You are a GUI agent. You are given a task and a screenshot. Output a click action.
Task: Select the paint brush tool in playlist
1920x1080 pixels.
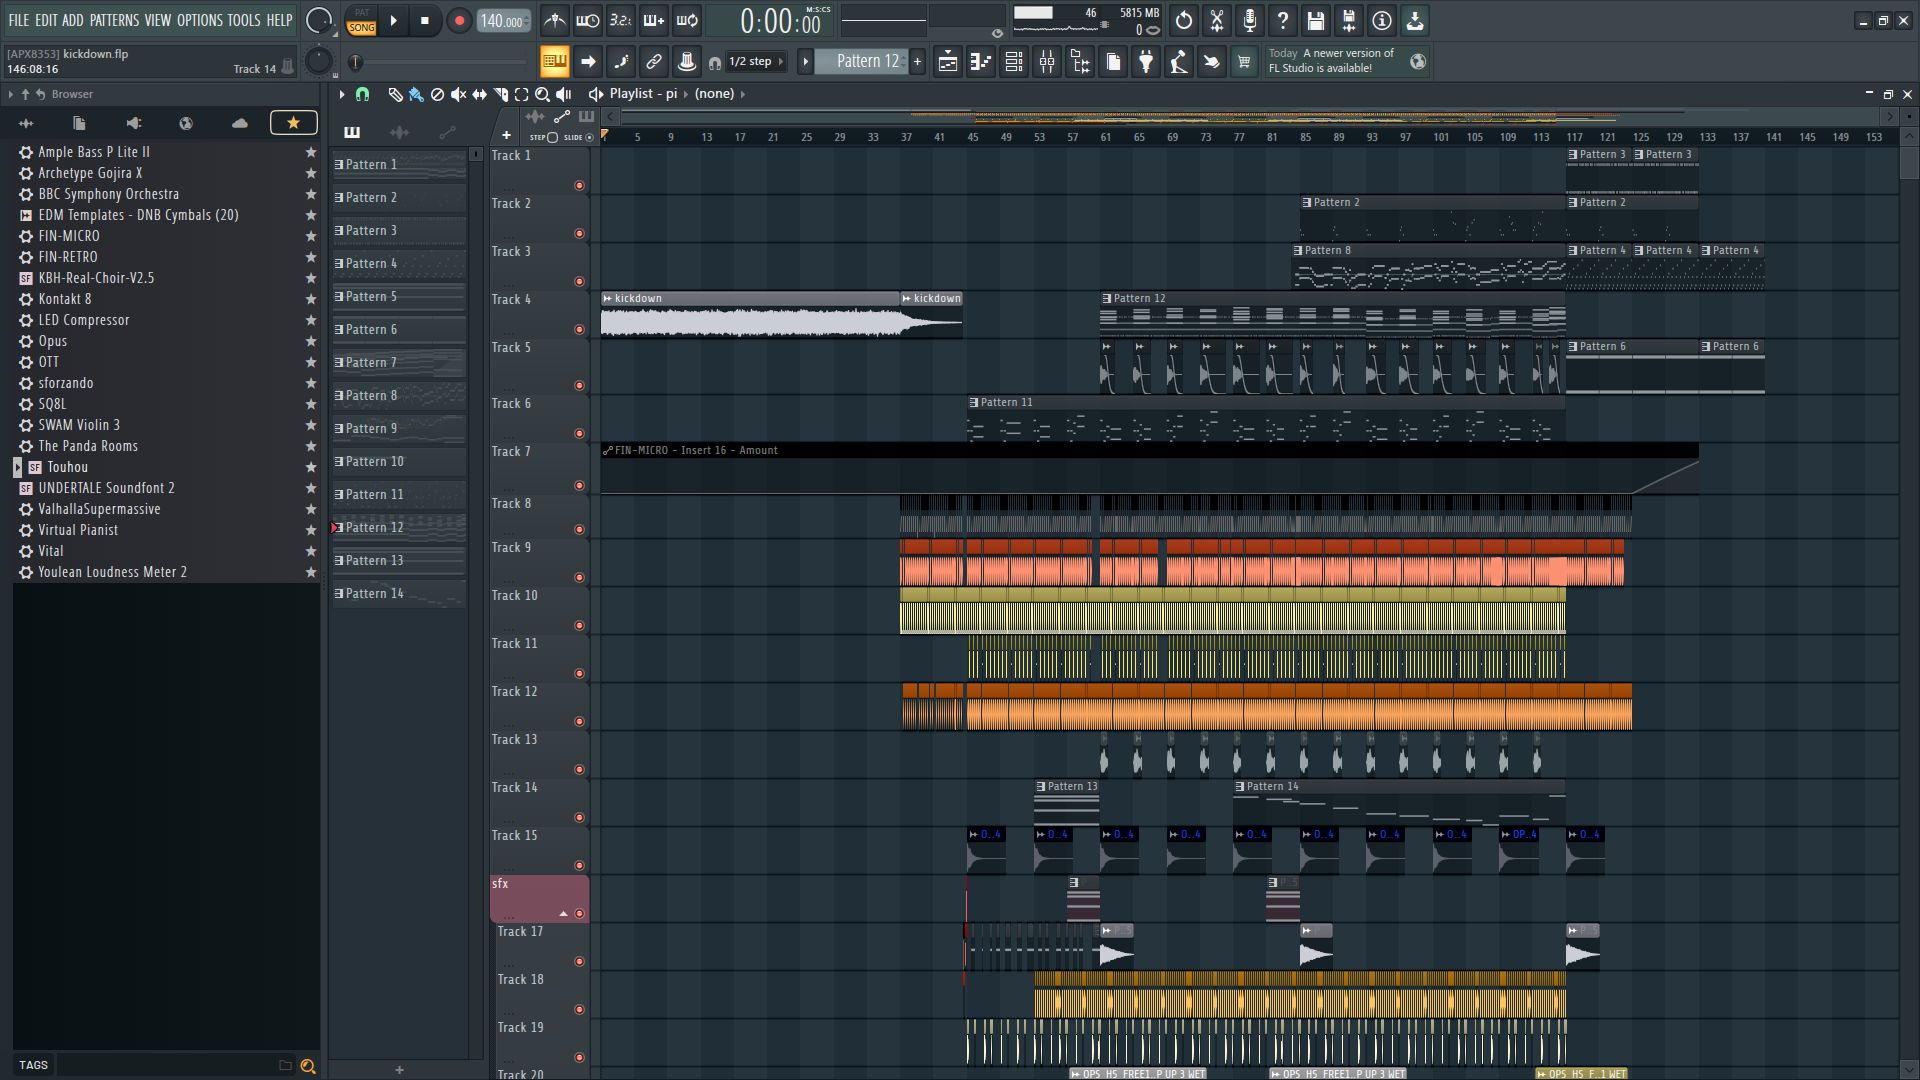(x=416, y=94)
